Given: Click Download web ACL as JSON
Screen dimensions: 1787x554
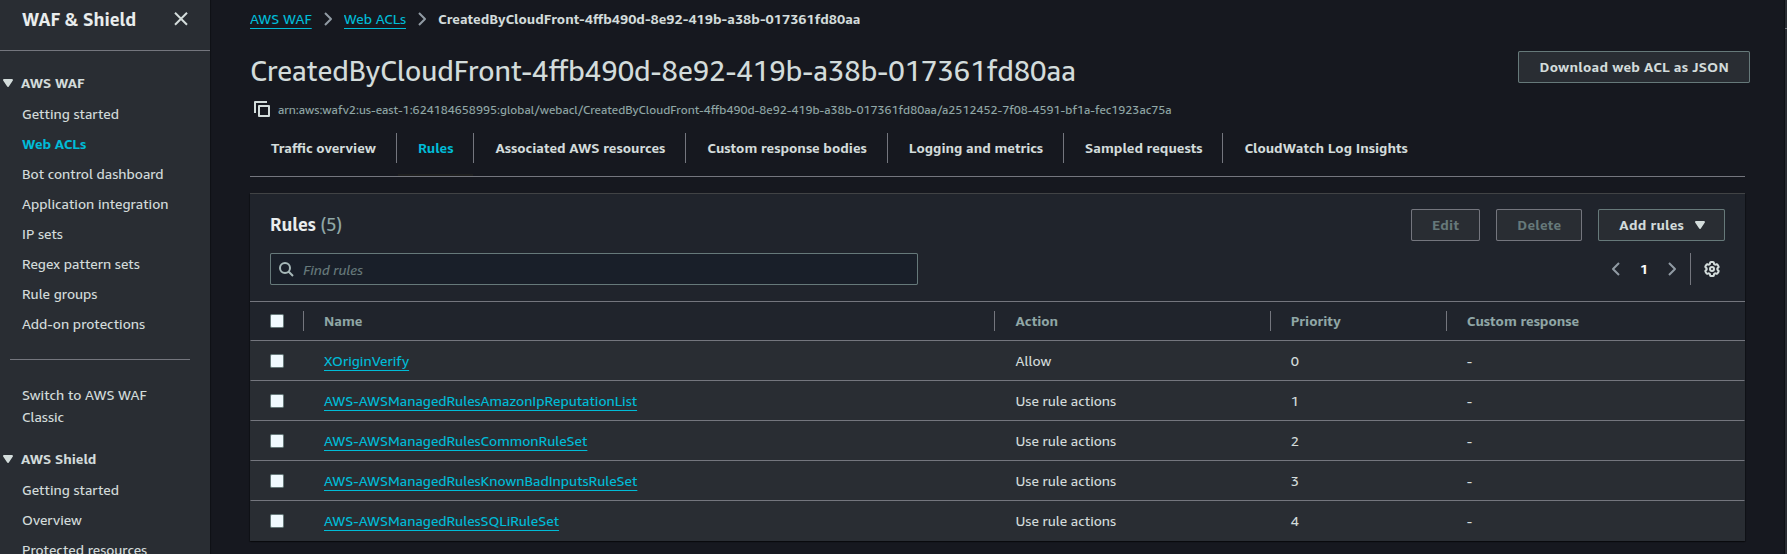Looking at the screenshot, I should pos(1634,67).
